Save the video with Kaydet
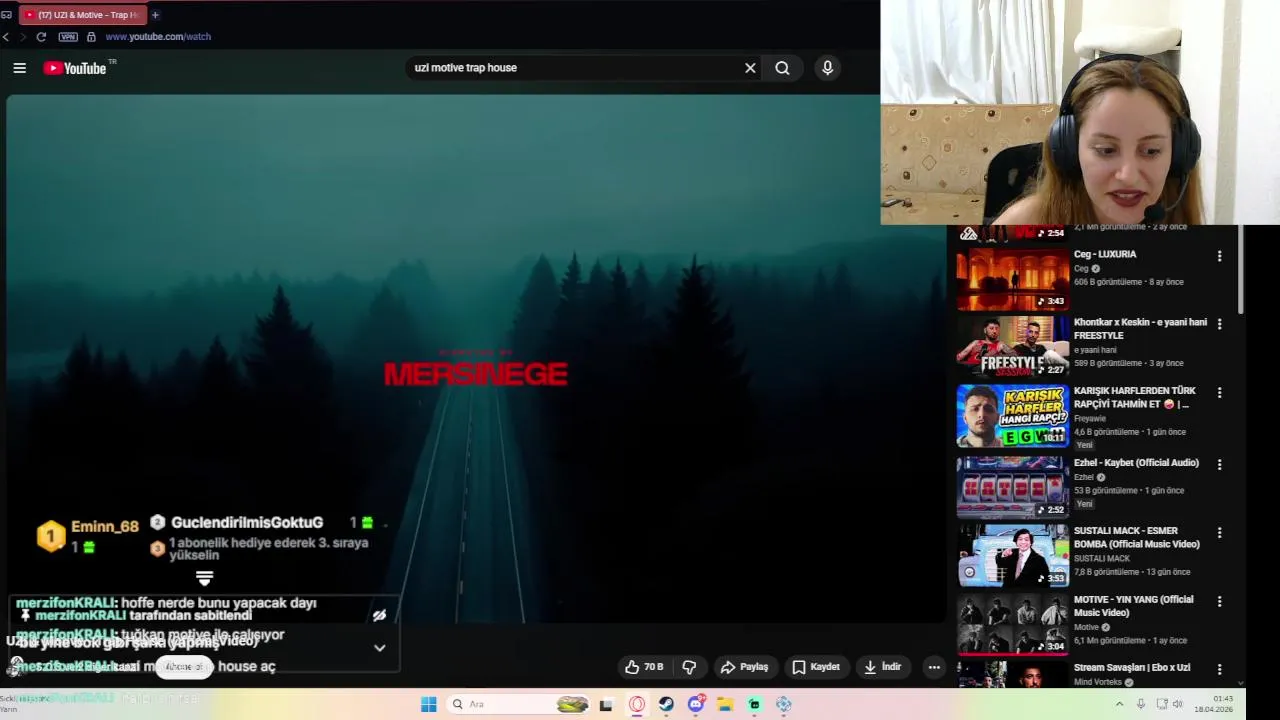This screenshot has width=1280, height=720. click(x=816, y=667)
